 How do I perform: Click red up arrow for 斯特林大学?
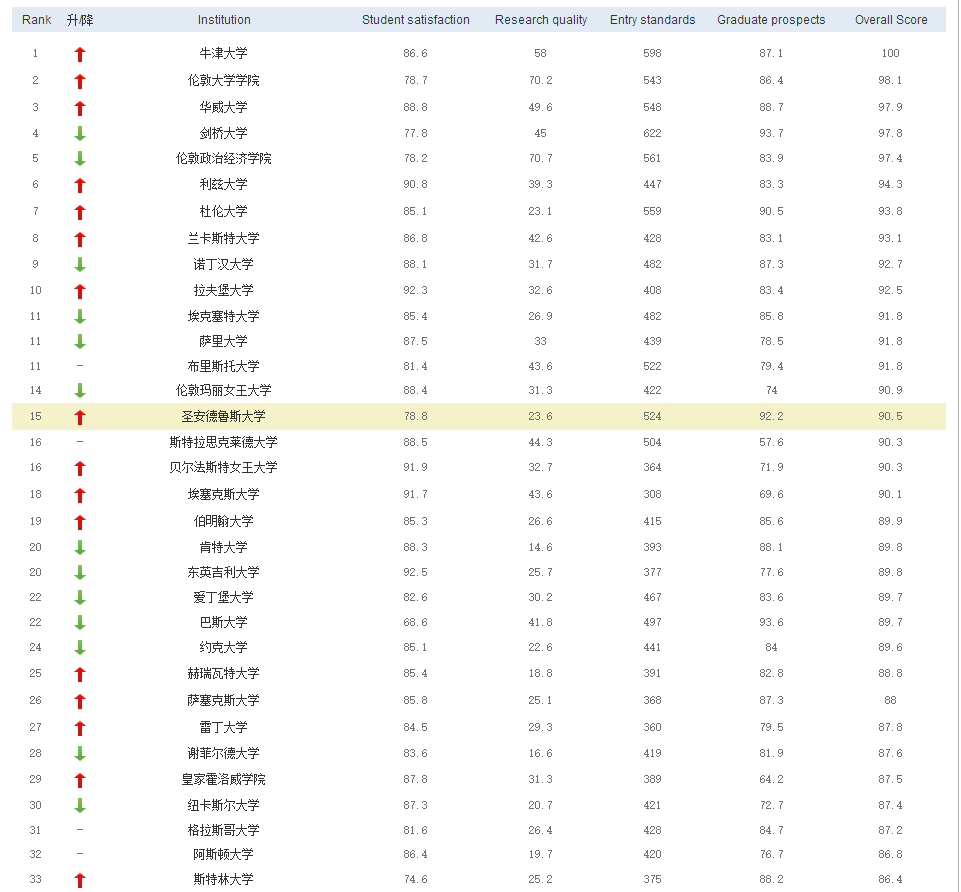80,880
